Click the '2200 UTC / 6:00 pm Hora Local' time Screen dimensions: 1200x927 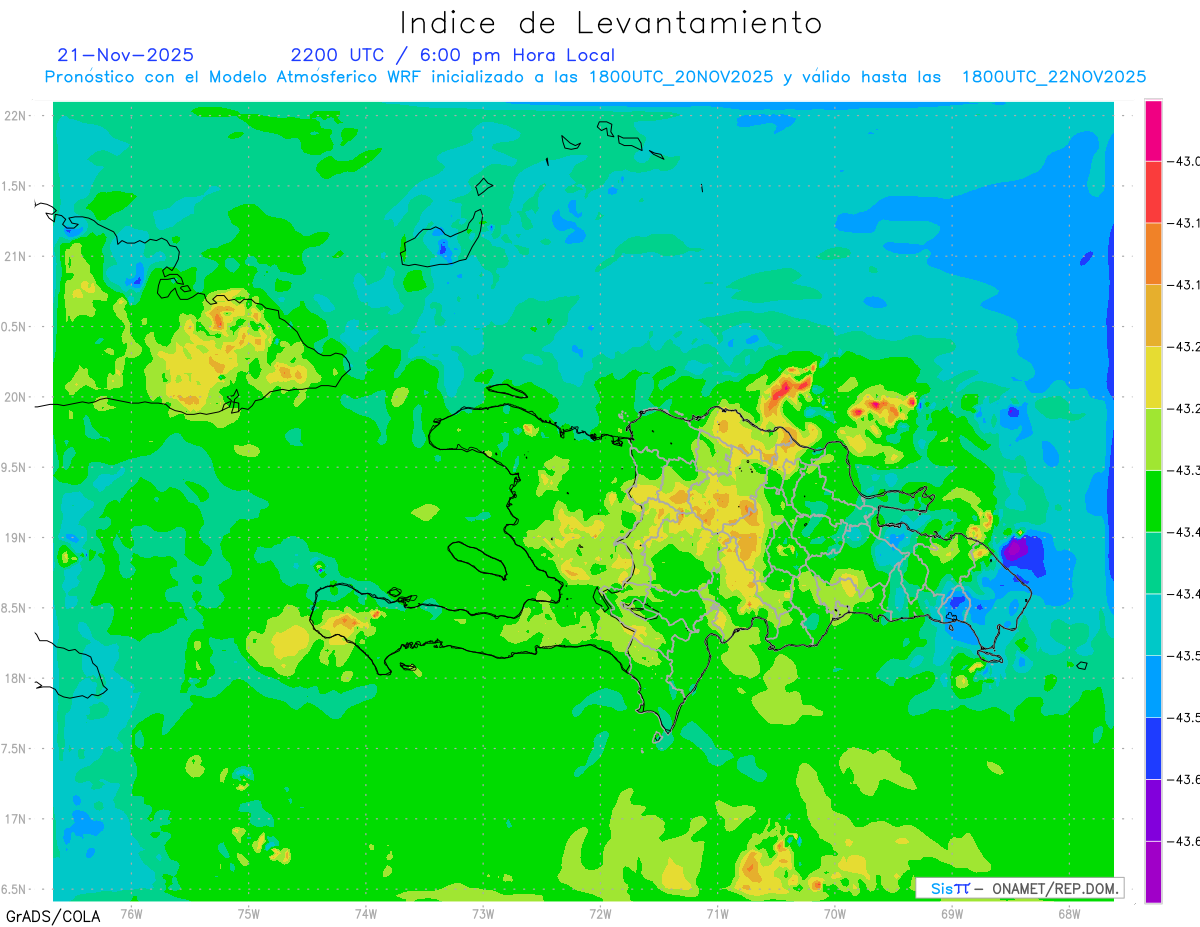[453, 55]
